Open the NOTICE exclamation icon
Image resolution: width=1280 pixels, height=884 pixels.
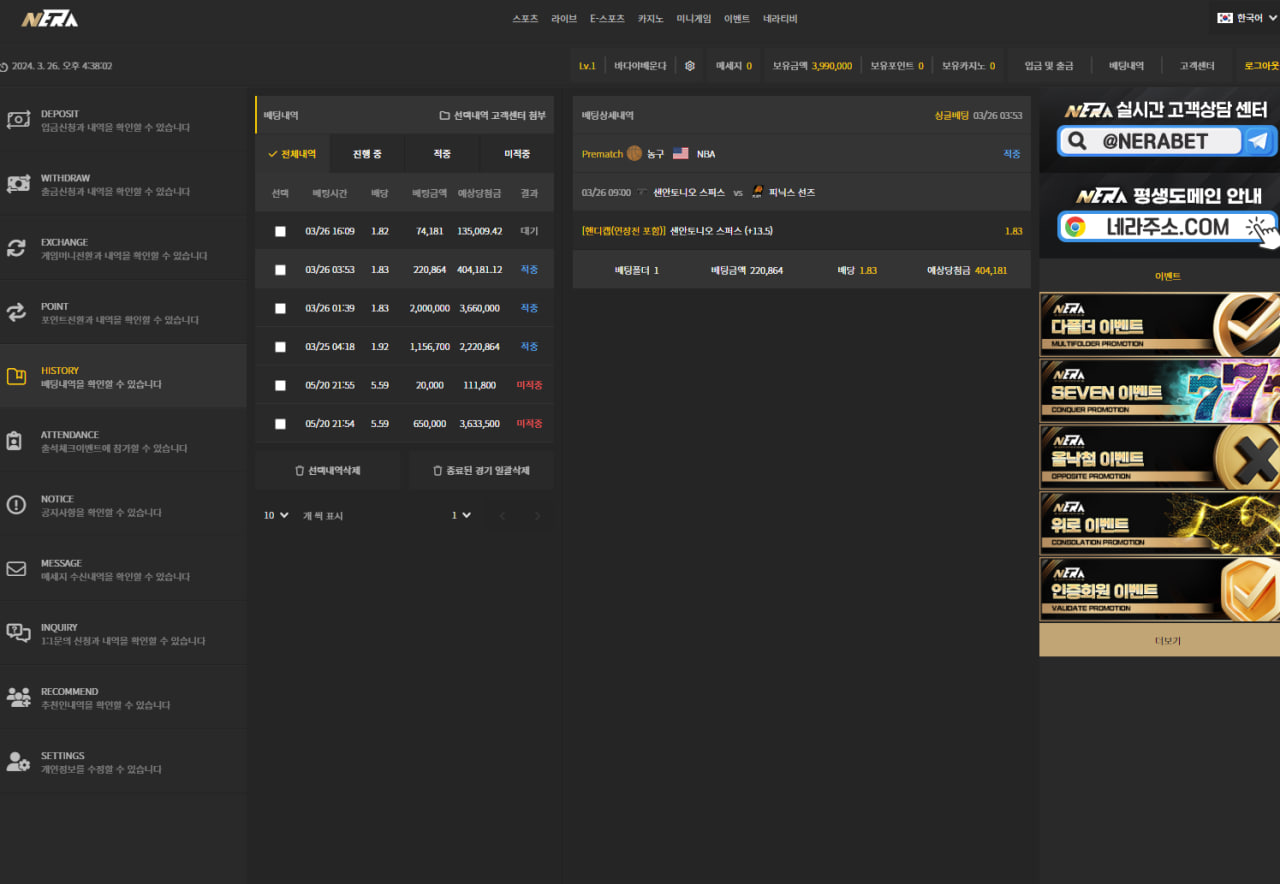16,505
